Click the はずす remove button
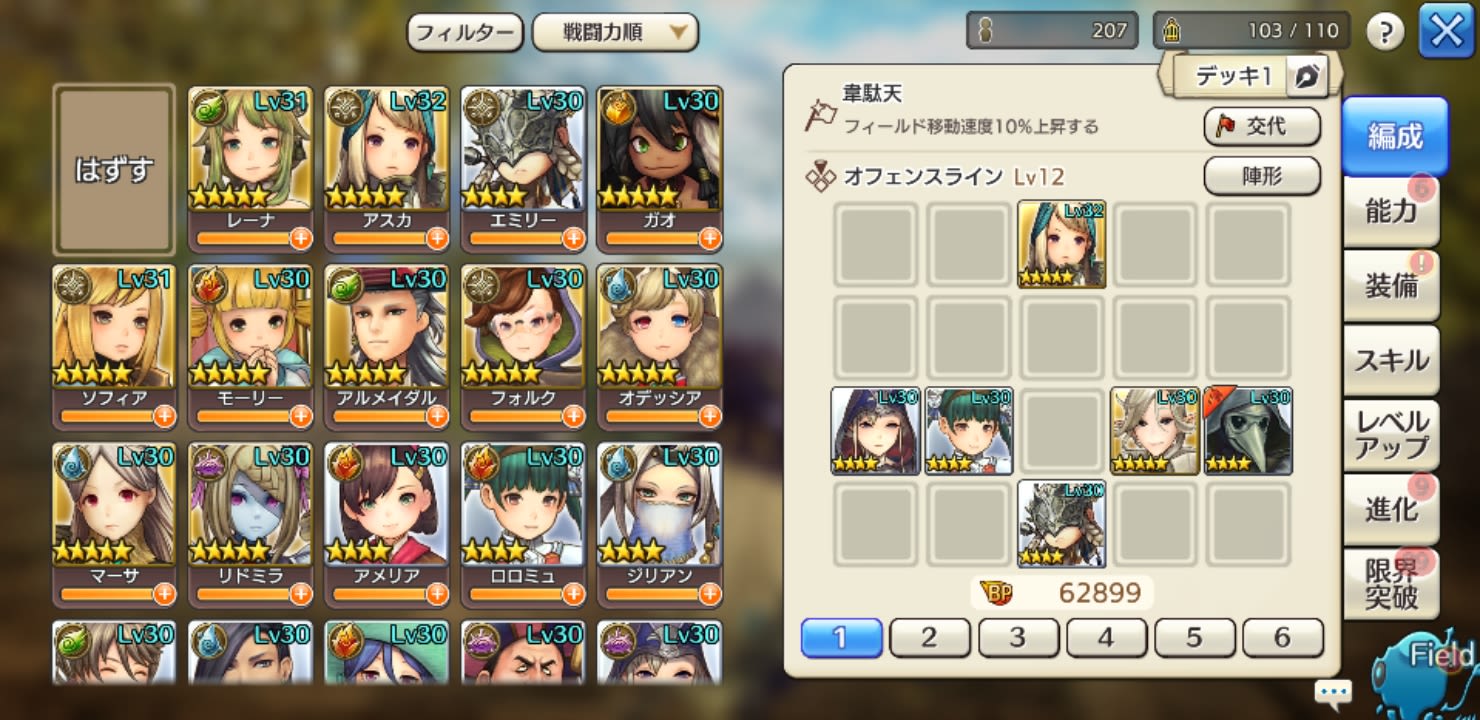 point(114,169)
